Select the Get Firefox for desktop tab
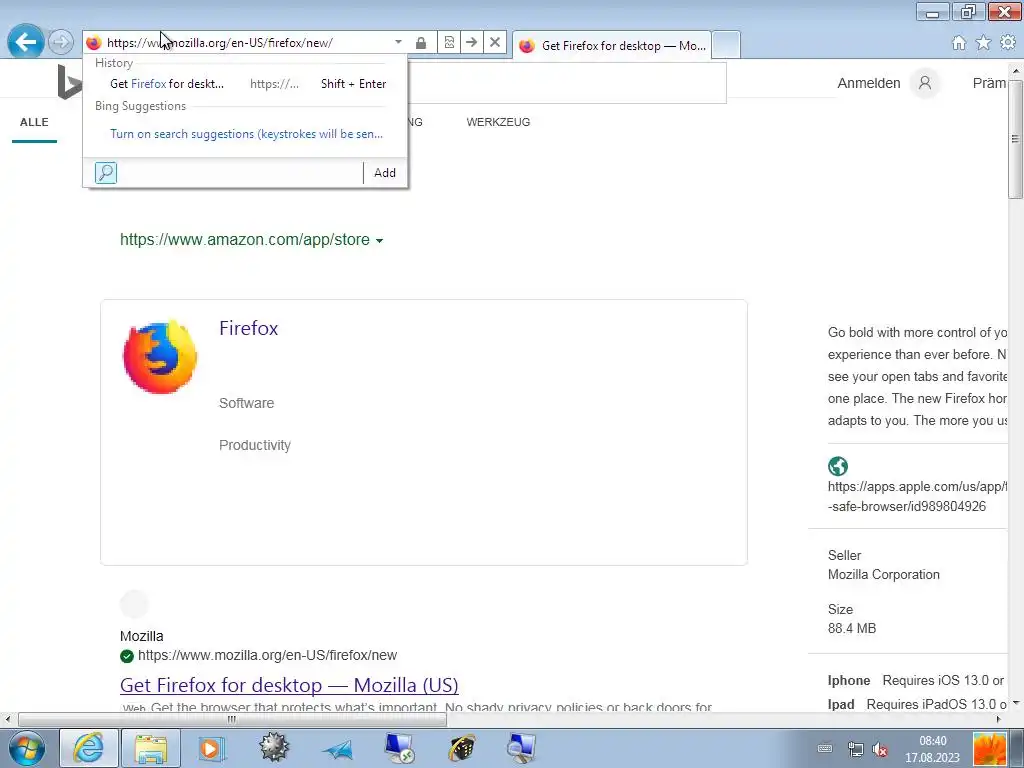The height and width of the screenshot is (768, 1024). point(612,46)
